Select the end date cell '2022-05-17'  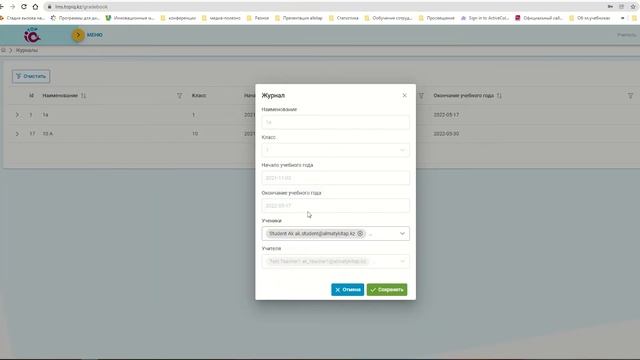click(x=446, y=115)
